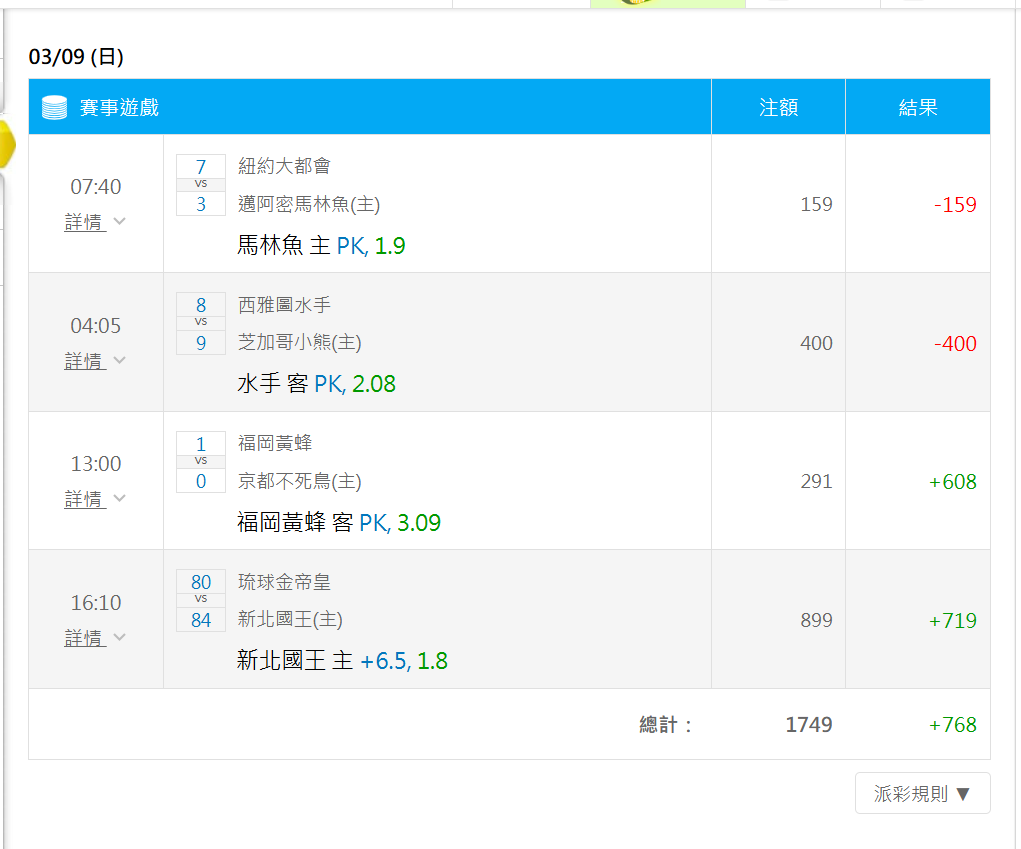The image size is (1021, 849).
Task: Select team name 京都不死鳥(主)
Action: click(x=300, y=481)
